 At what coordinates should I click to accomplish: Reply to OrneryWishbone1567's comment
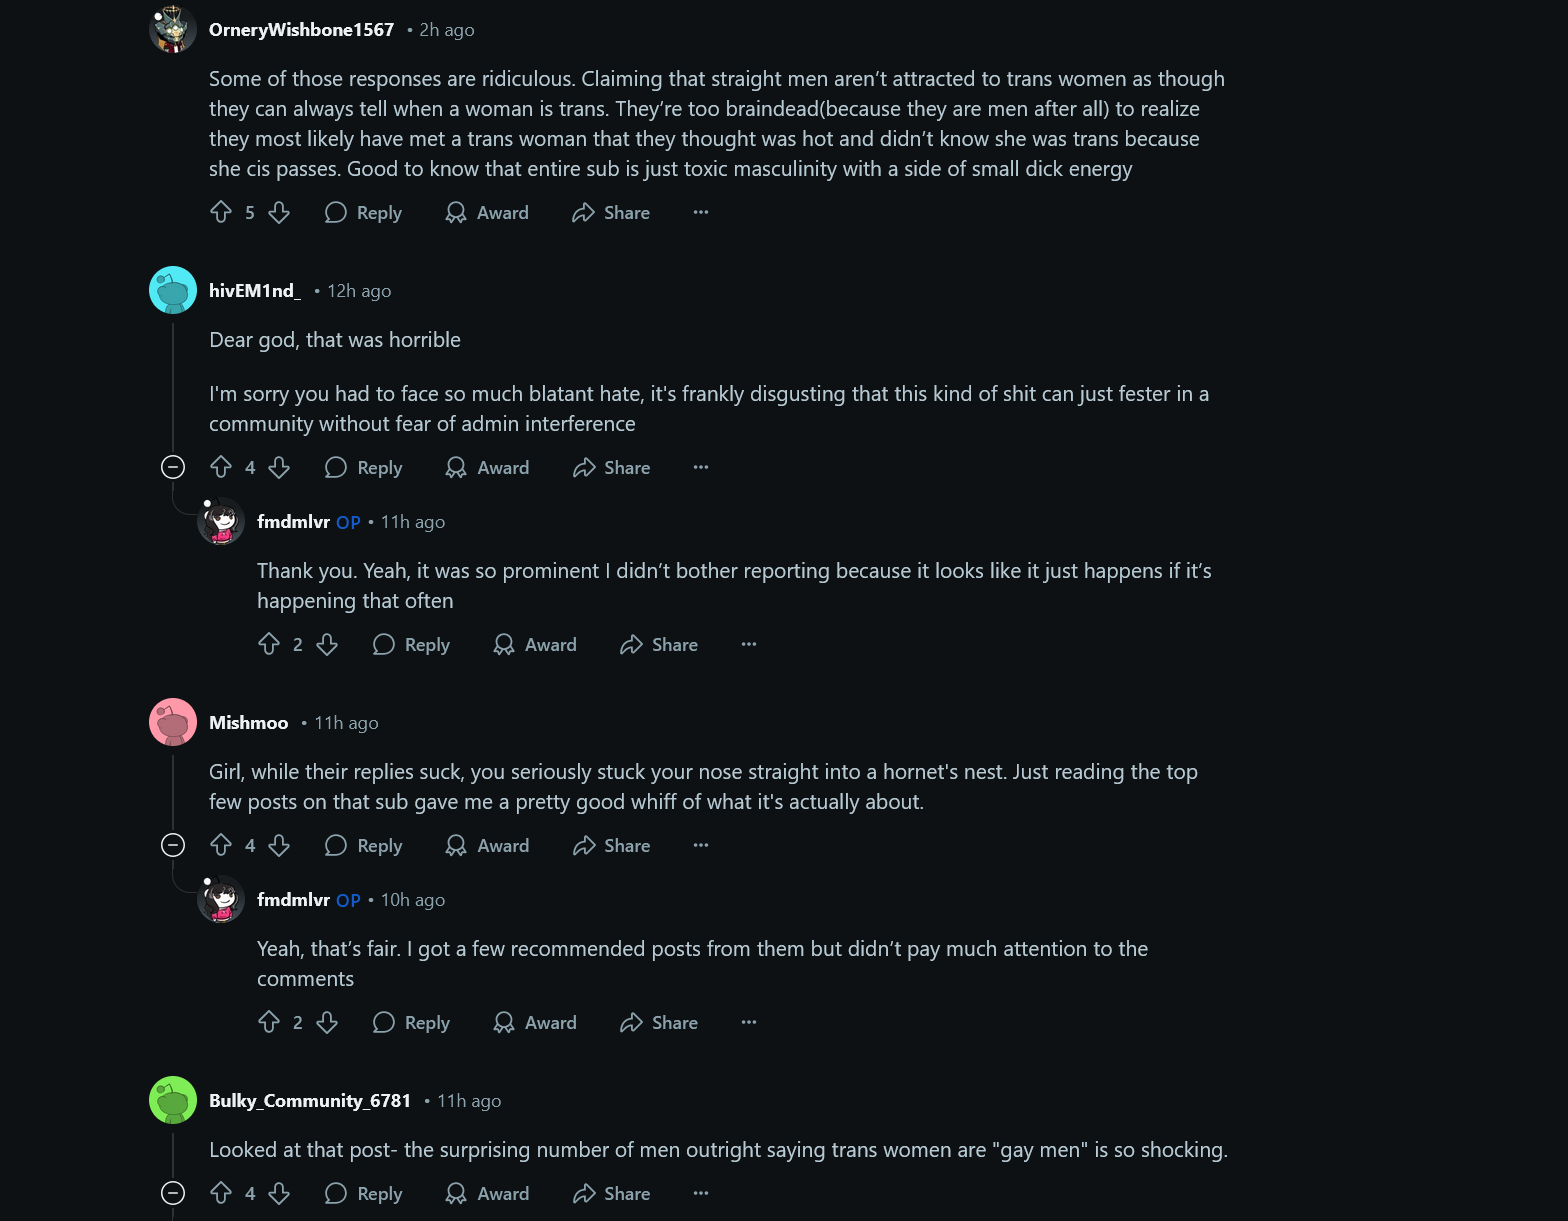(364, 212)
